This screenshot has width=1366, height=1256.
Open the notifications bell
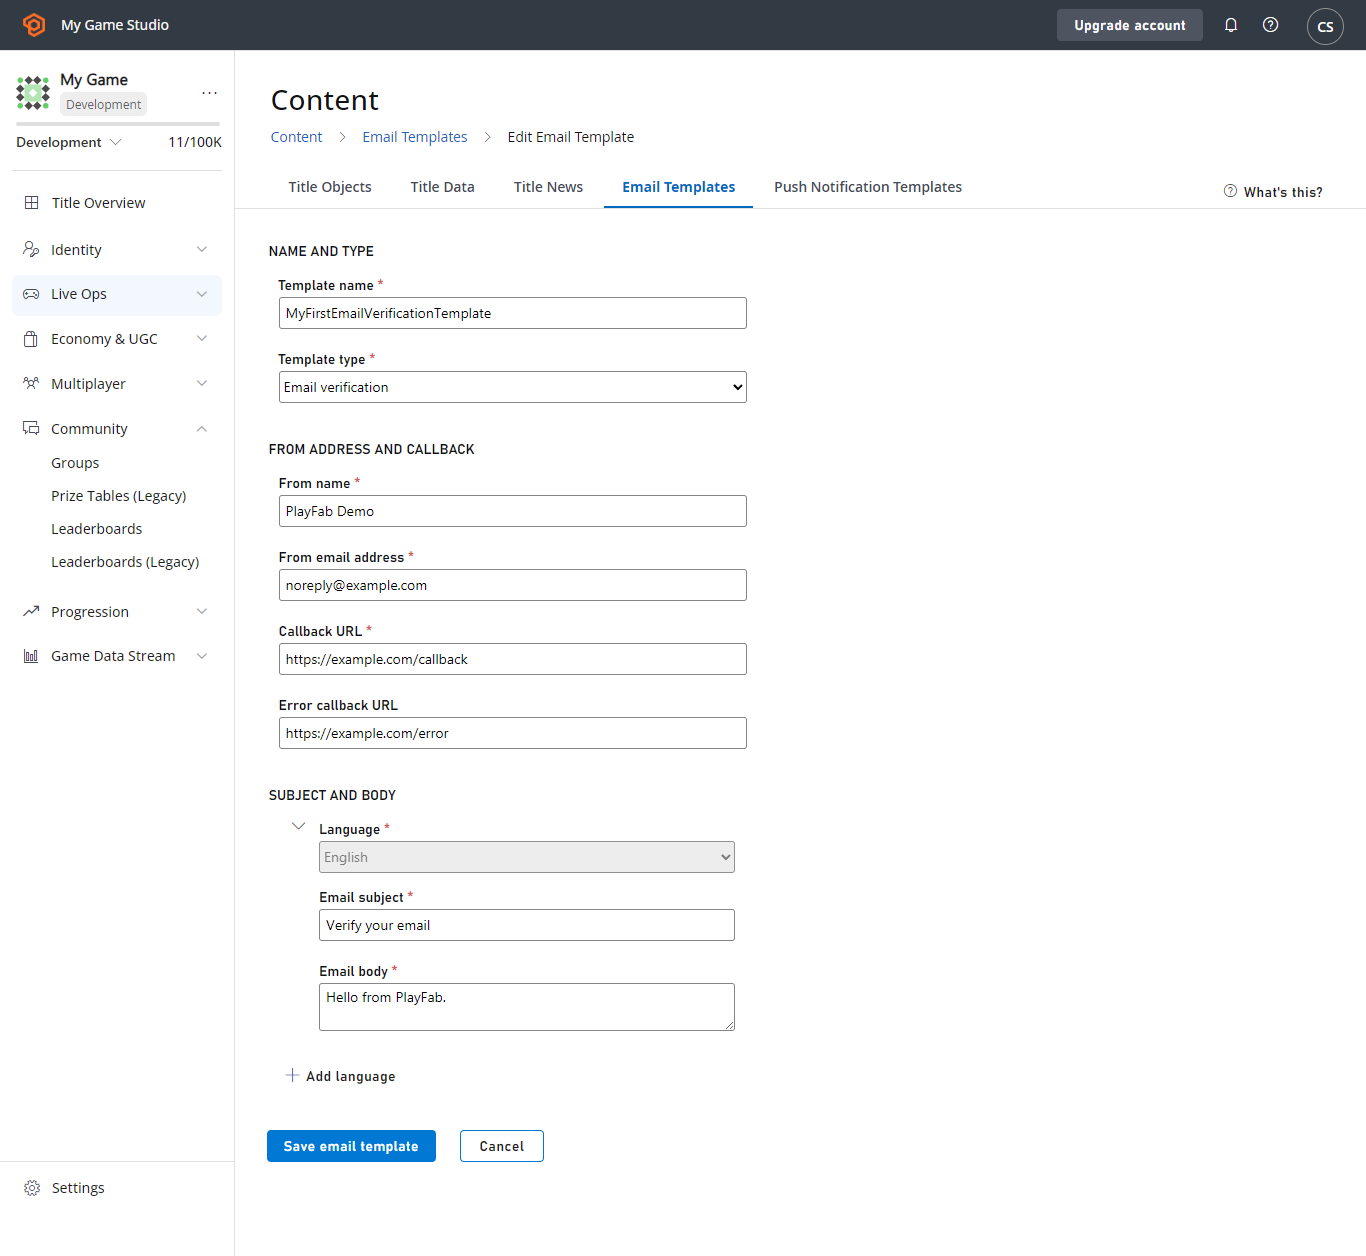(x=1231, y=25)
